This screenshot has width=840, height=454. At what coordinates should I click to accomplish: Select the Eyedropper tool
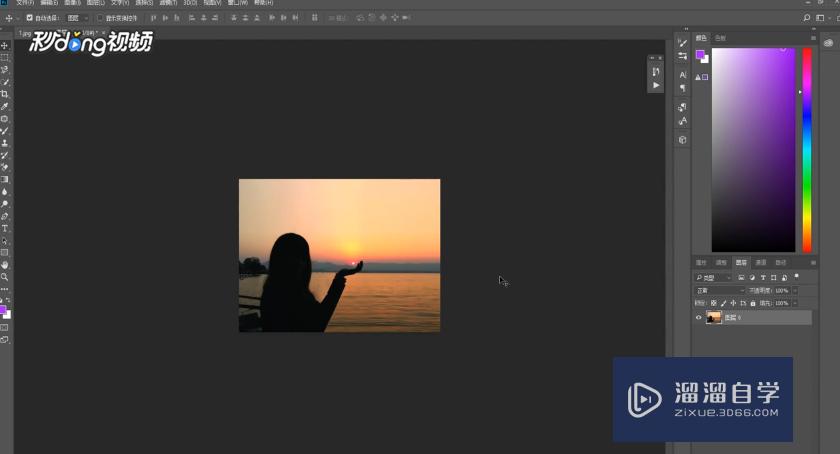coord(5,106)
